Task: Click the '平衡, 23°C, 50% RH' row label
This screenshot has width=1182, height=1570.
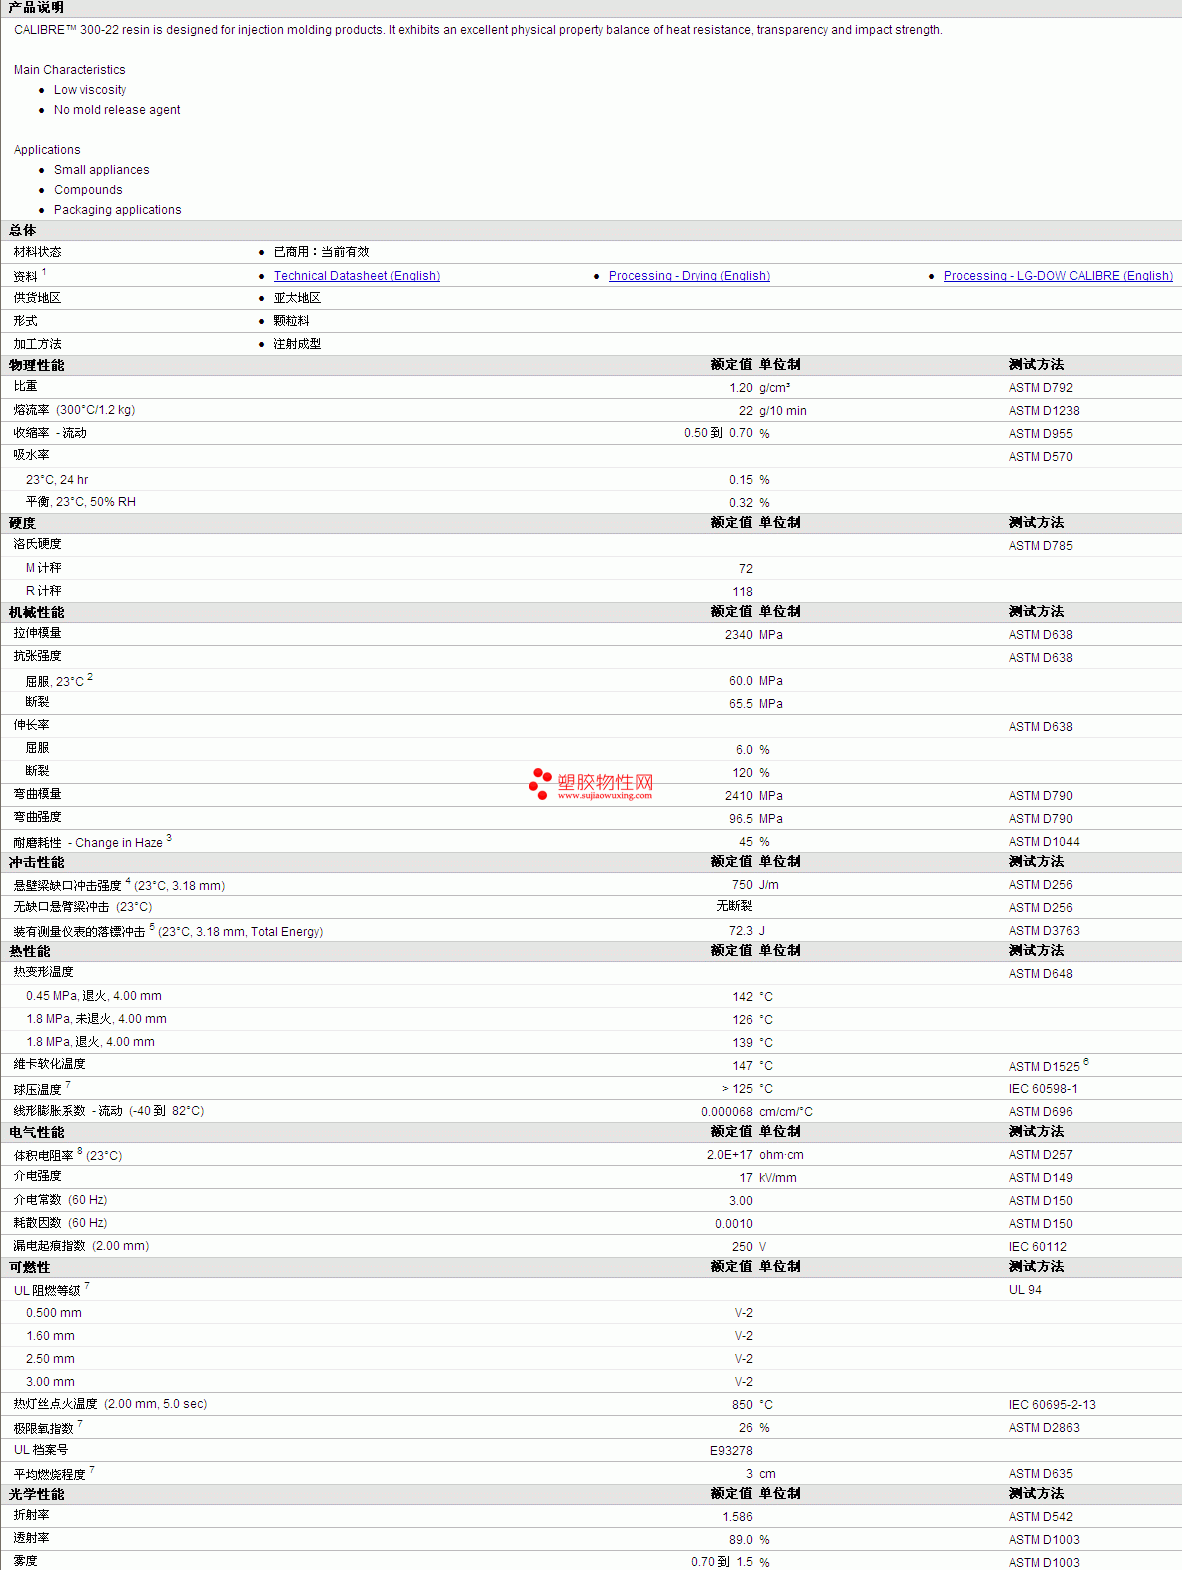Action: [80, 502]
